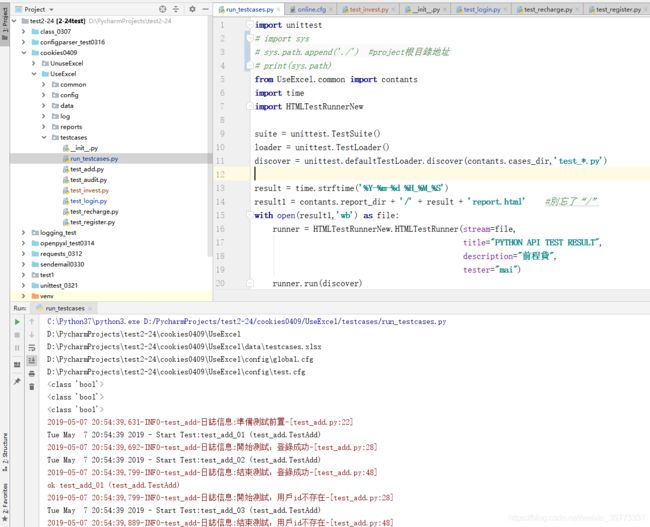Pin the Run tab
The height and width of the screenshot is (527, 650).
pos(17,381)
